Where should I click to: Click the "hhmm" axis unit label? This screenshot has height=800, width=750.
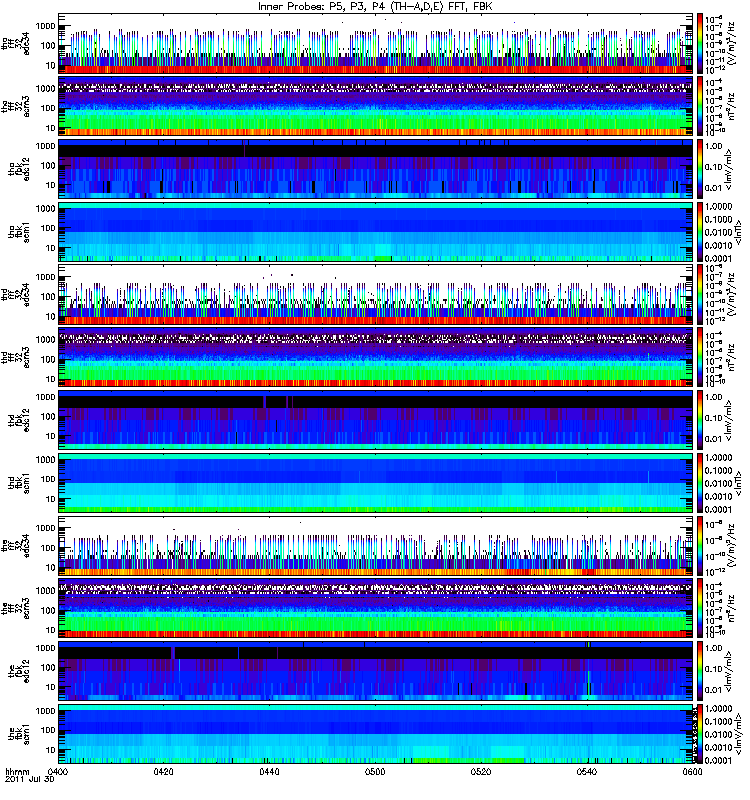coord(17,772)
